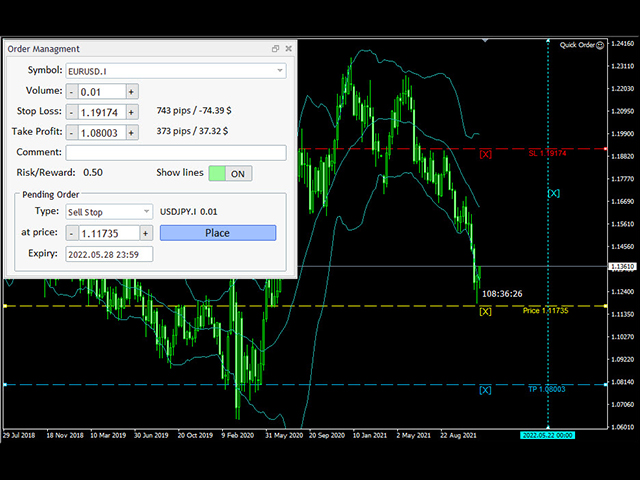The width and height of the screenshot is (640, 480).
Task: Toggle the Show lines ON switch
Action: tap(230, 173)
